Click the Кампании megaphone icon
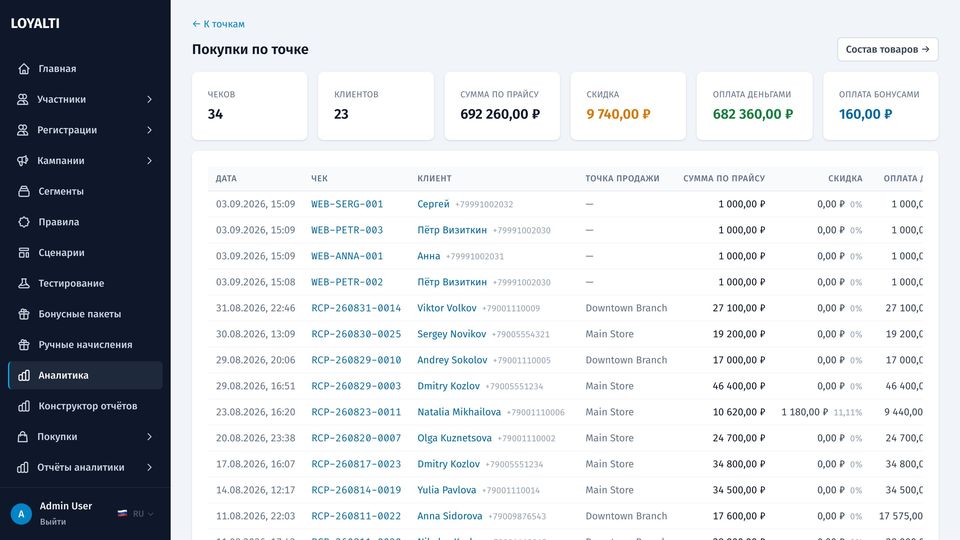 (x=23, y=160)
